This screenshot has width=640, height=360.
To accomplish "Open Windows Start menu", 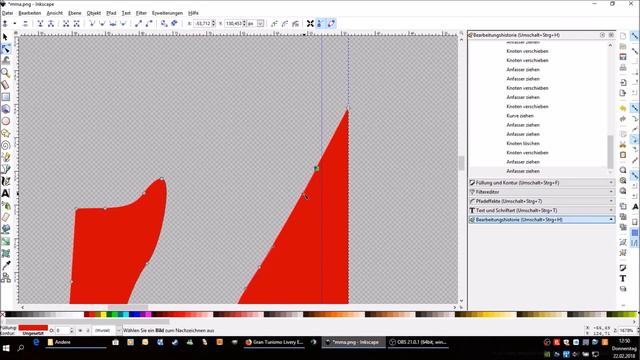I will [x=6, y=348].
